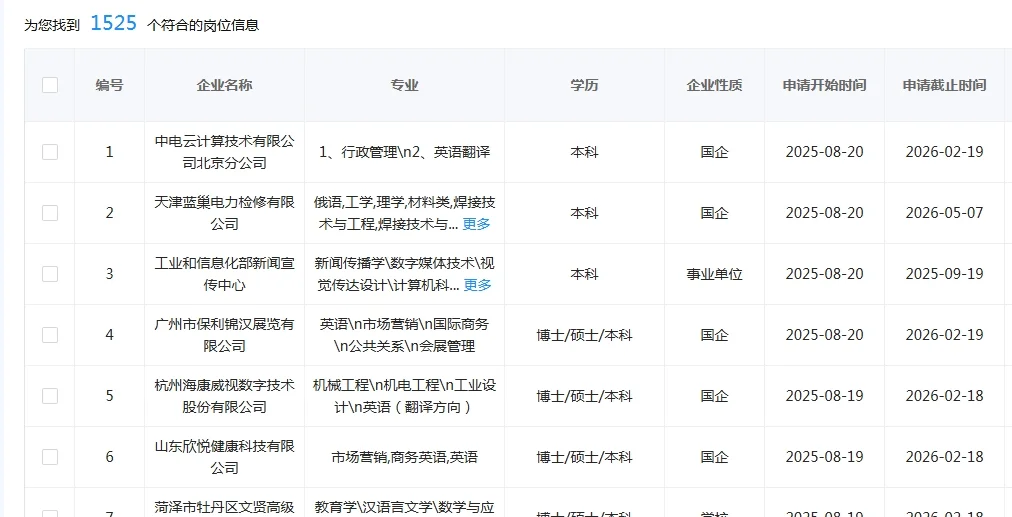Viewport: 1012px width, 517px height.
Task: Open 广州市保利锦汉展览有限公司 entry
Action: (x=224, y=335)
